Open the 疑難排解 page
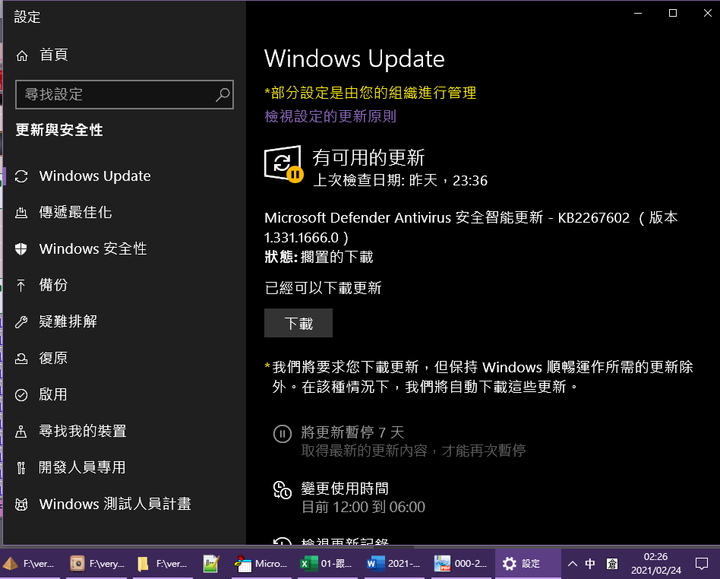This screenshot has width=720, height=579. pyautogui.click(x=68, y=321)
